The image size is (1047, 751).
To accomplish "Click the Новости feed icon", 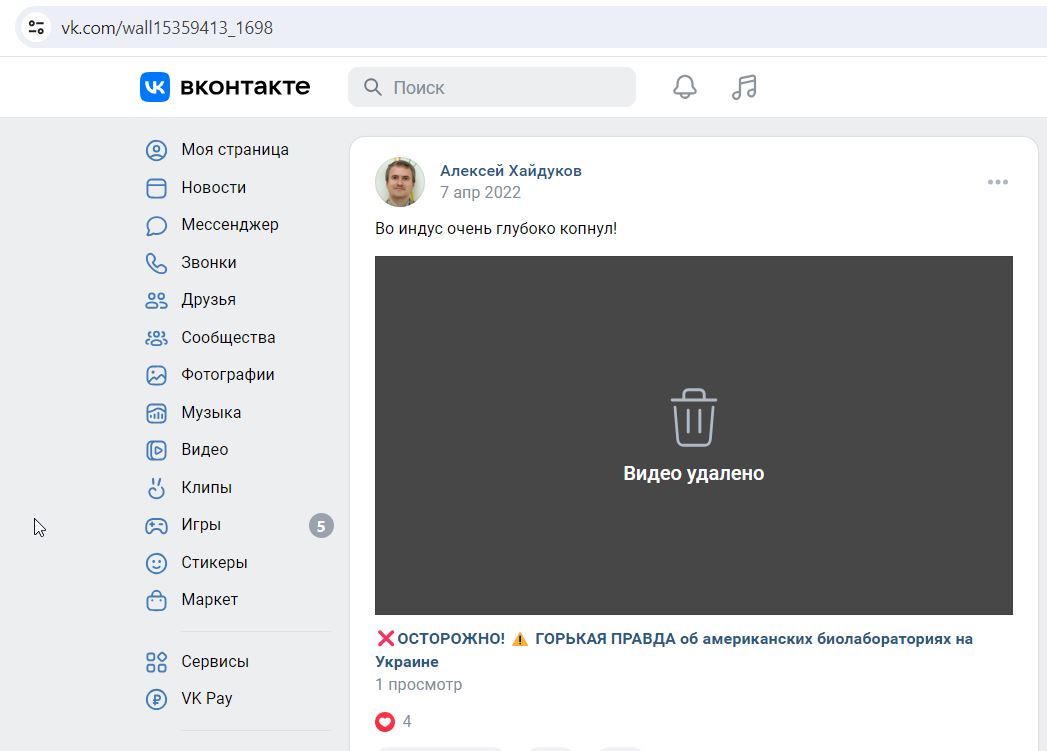I will (x=156, y=188).
